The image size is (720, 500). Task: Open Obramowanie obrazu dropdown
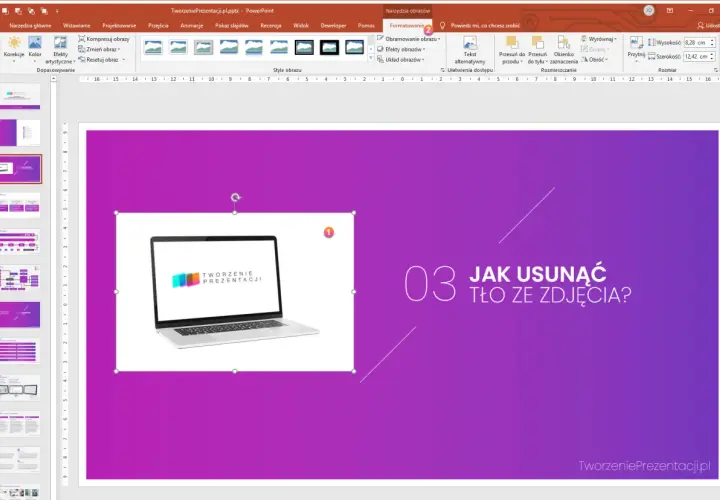pos(409,39)
